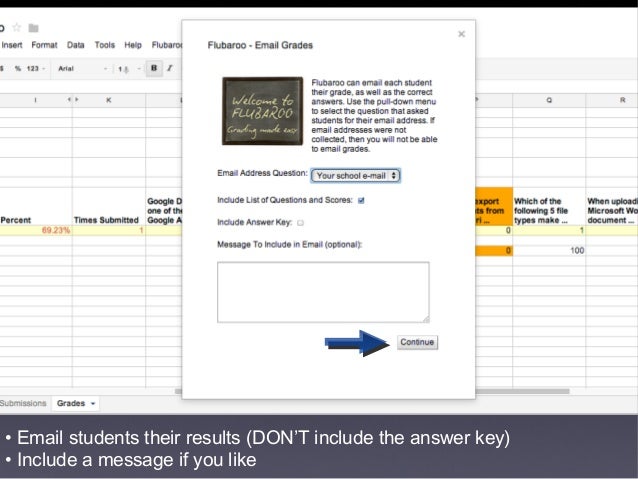Image resolution: width=638 pixels, height=479 pixels.
Task: Click the horizontal scrollbar of the sheet
Action: pos(522,392)
